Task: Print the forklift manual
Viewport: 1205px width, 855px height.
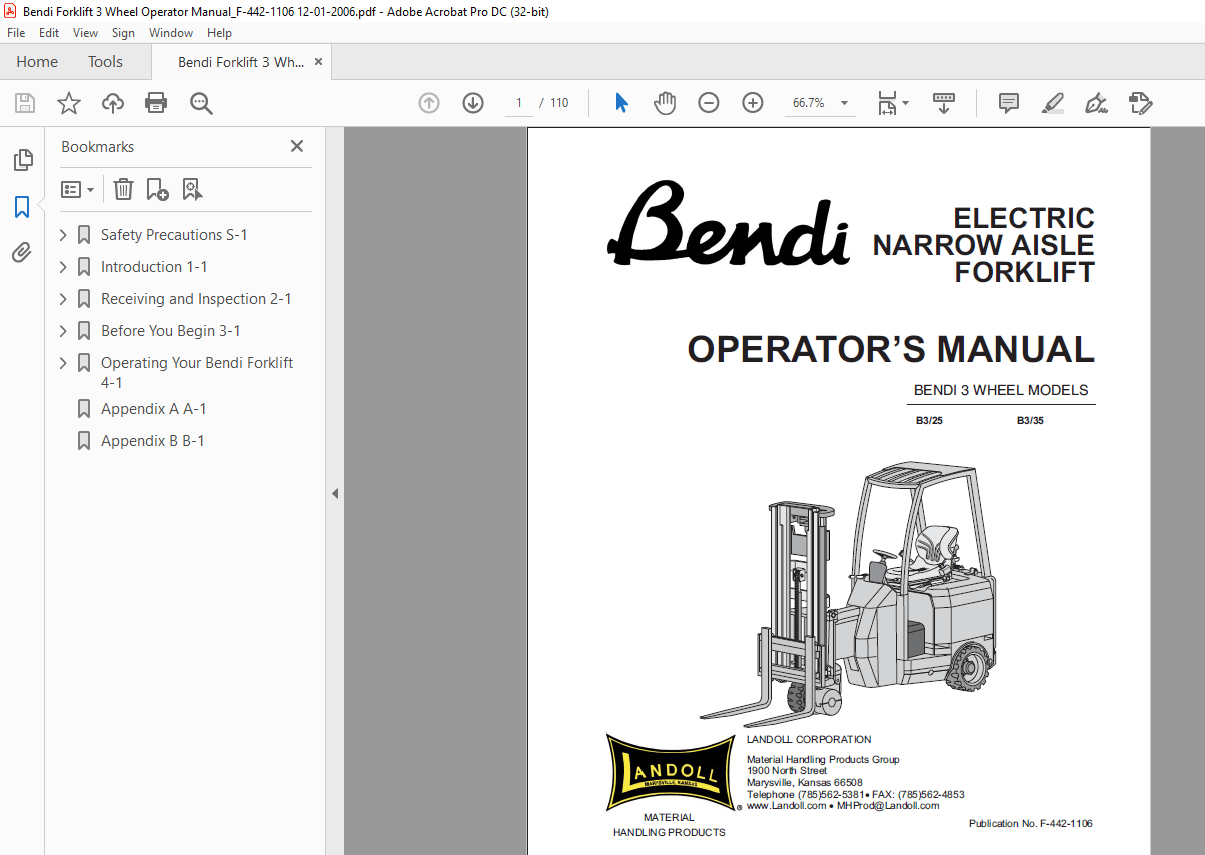Action: tap(156, 103)
